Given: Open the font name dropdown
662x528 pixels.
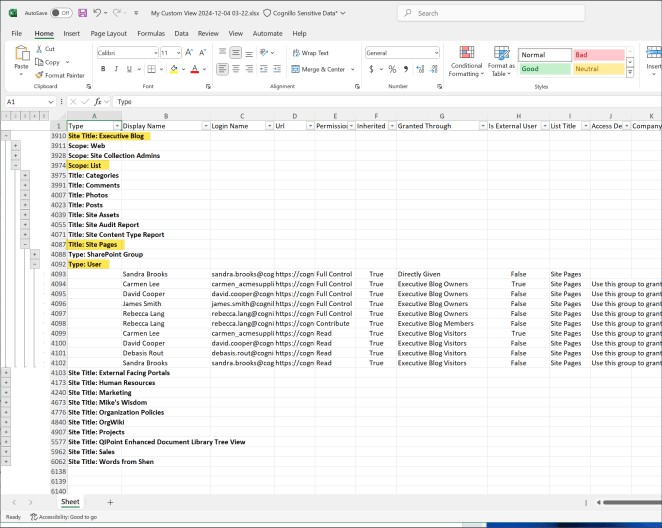Looking at the screenshot, I should tap(155, 53).
